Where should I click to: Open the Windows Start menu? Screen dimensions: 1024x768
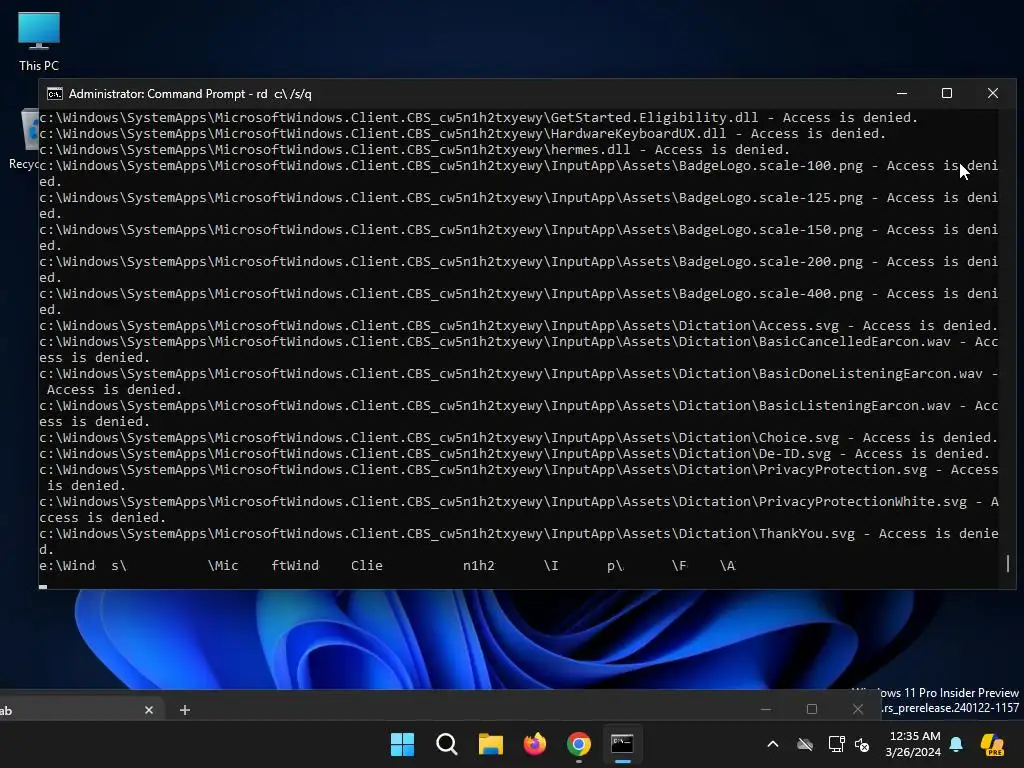(402, 744)
